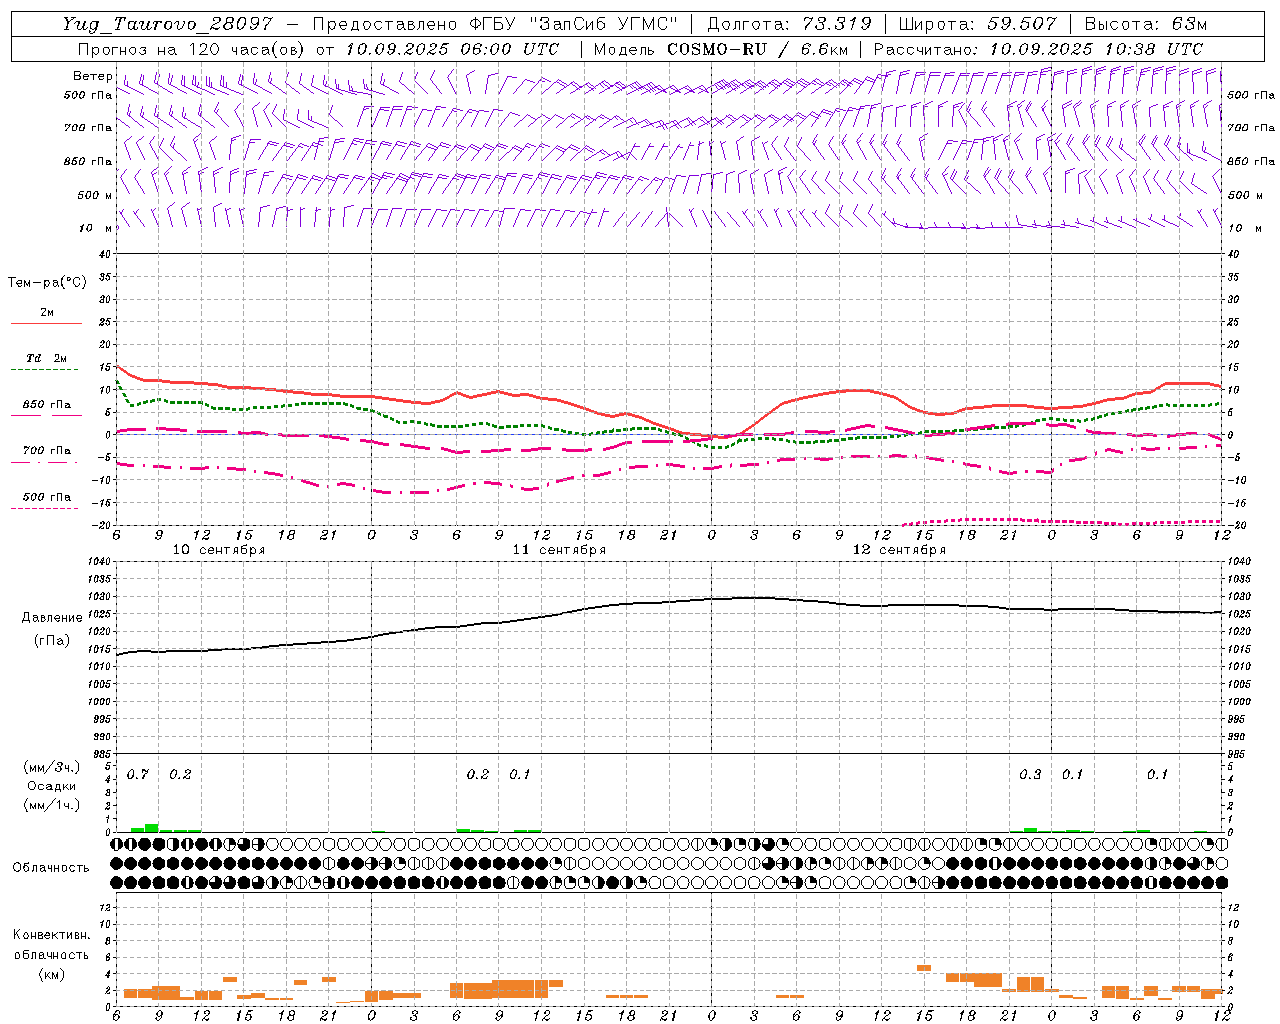Click the Давление pressure panel label
This screenshot has height=1024, width=1280.
coord(52,618)
